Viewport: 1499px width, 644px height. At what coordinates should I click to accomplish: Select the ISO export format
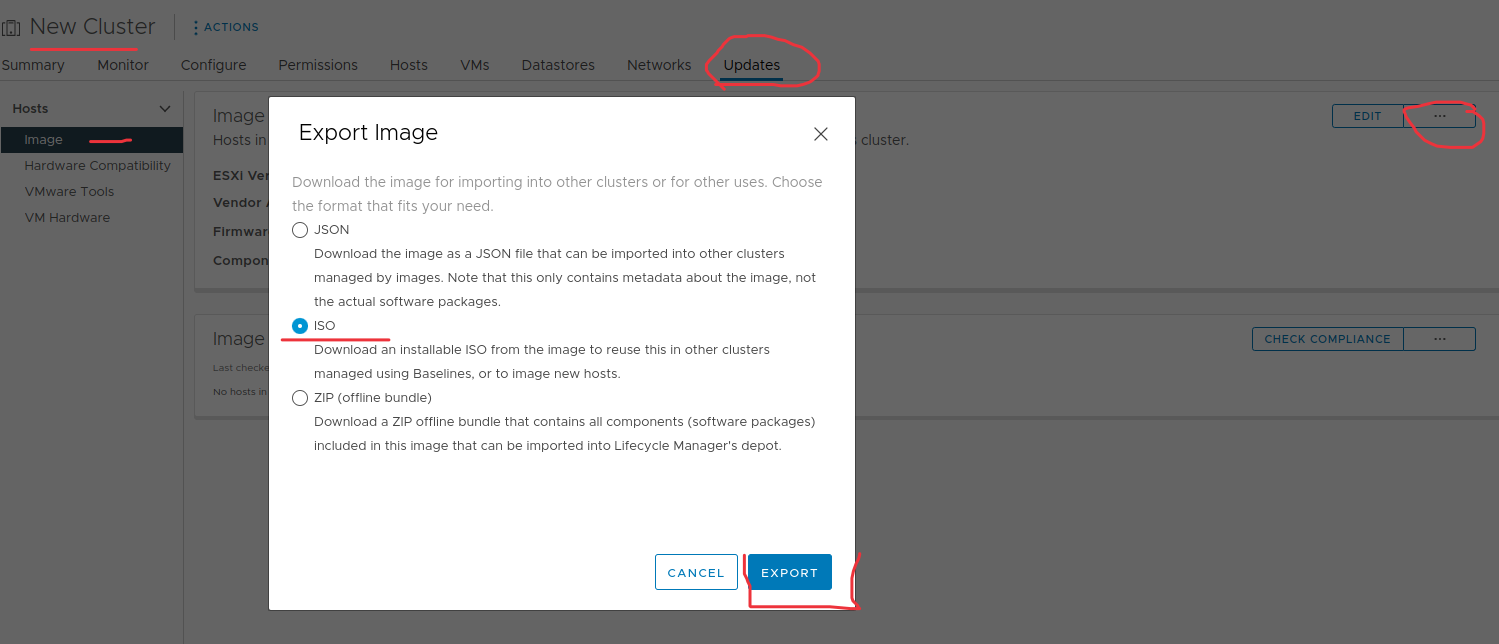pyautogui.click(x=300, y=325)
